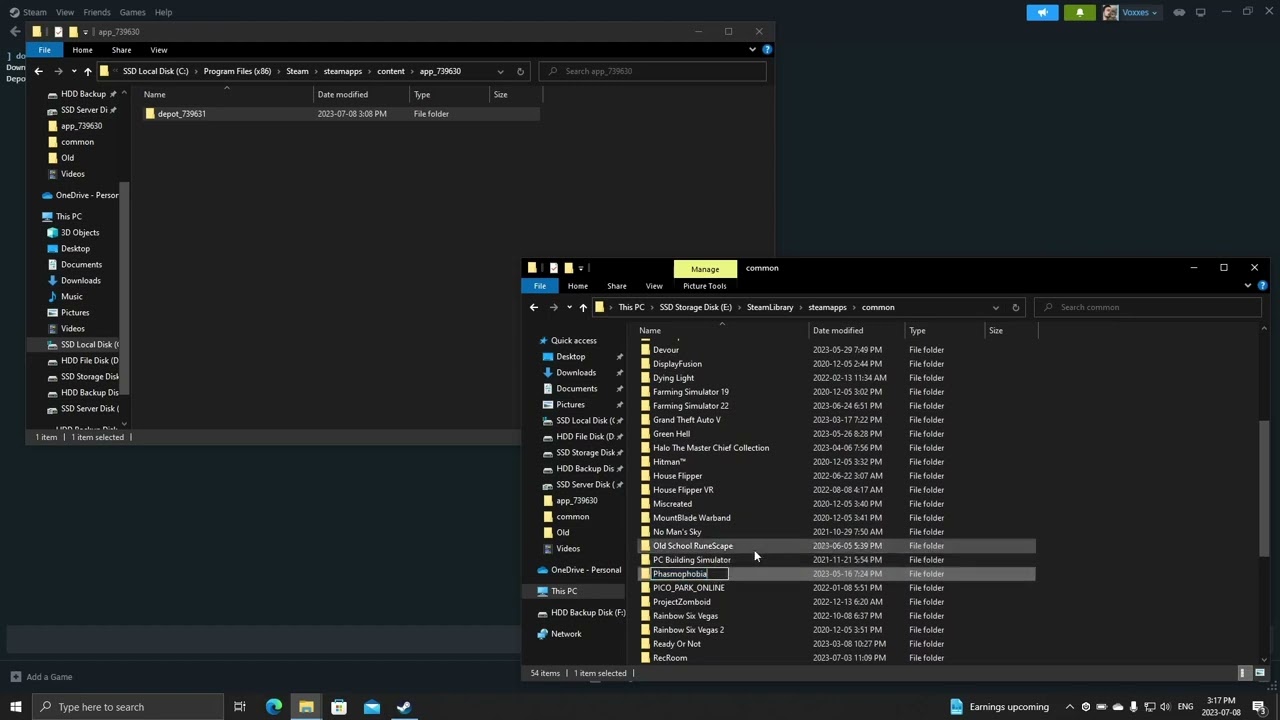Select SteamLibrary breadcrumb in address bar
Image resolution: width=1280 pixels, height=720 pixels.
[x=770, y=307]
